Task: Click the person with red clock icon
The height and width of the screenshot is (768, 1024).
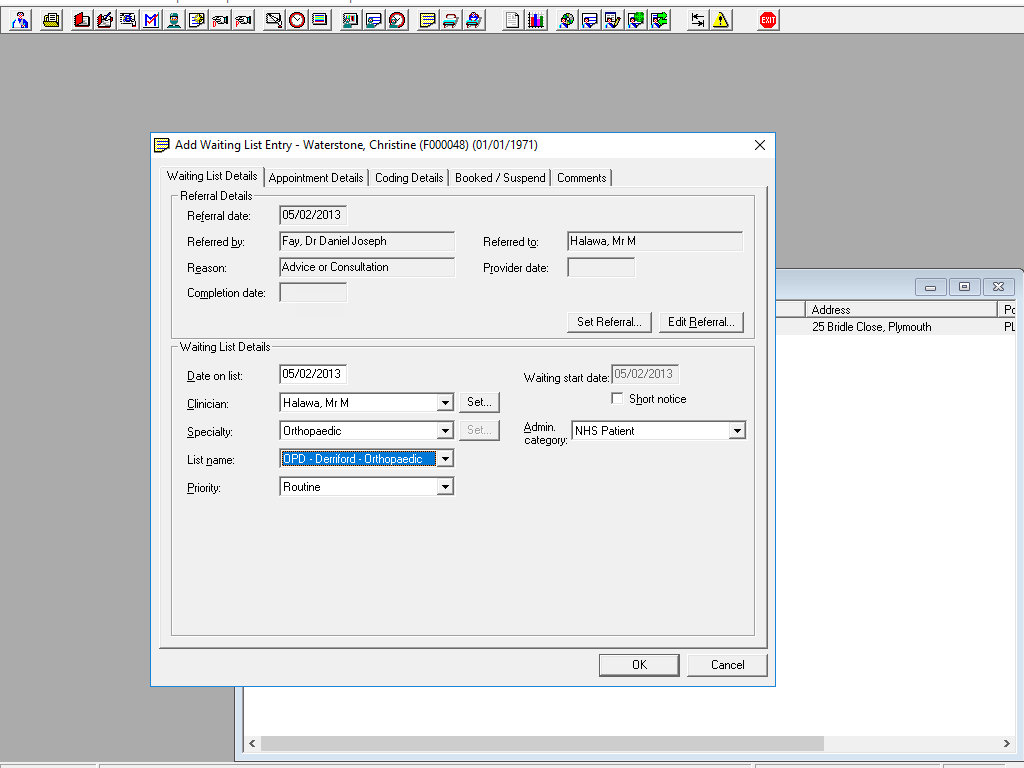Action: click(396, 20)
